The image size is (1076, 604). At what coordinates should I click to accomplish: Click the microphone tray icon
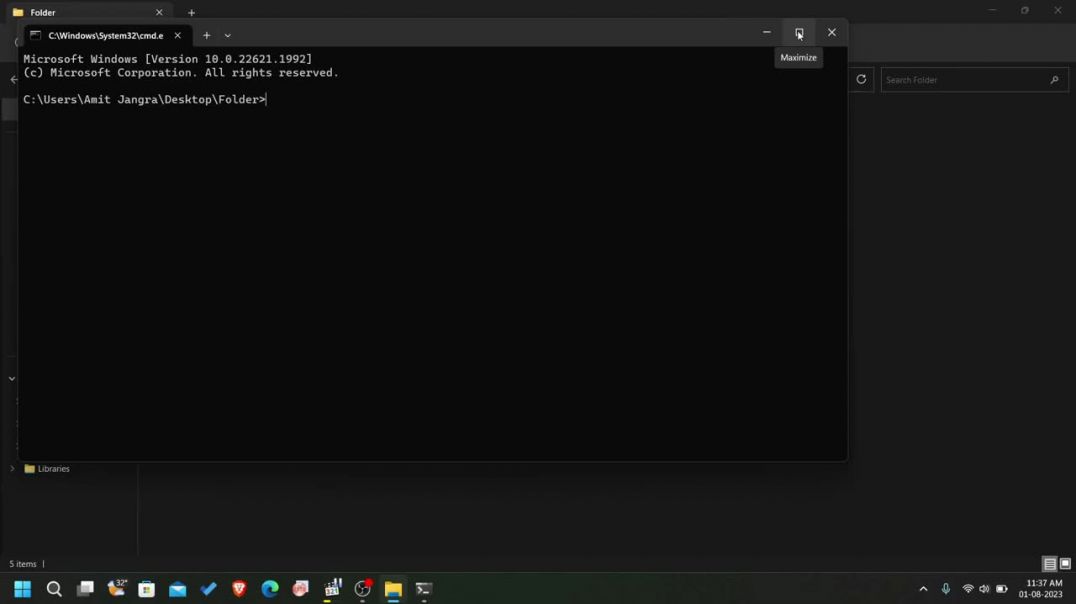coord(946,589)
